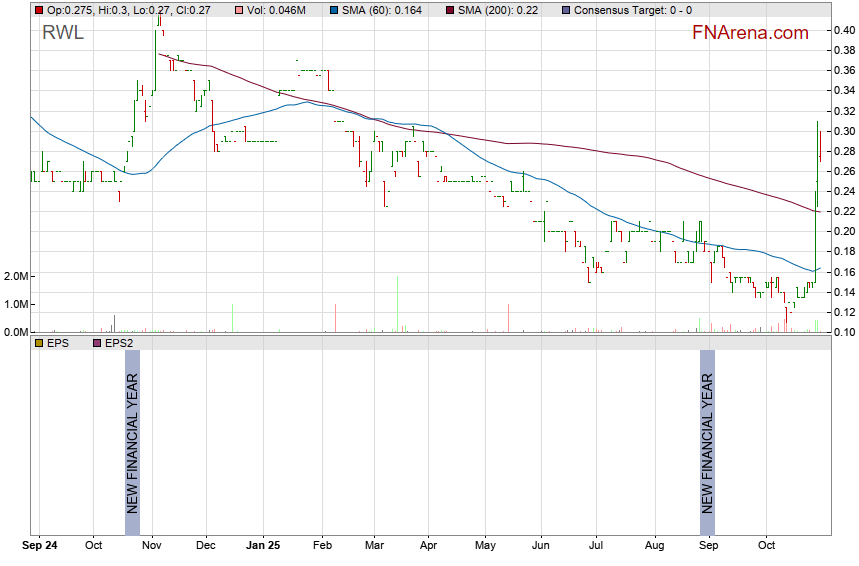
Task: Toggle the Vol: 0.046M legend text
Action: coord(281,9)
